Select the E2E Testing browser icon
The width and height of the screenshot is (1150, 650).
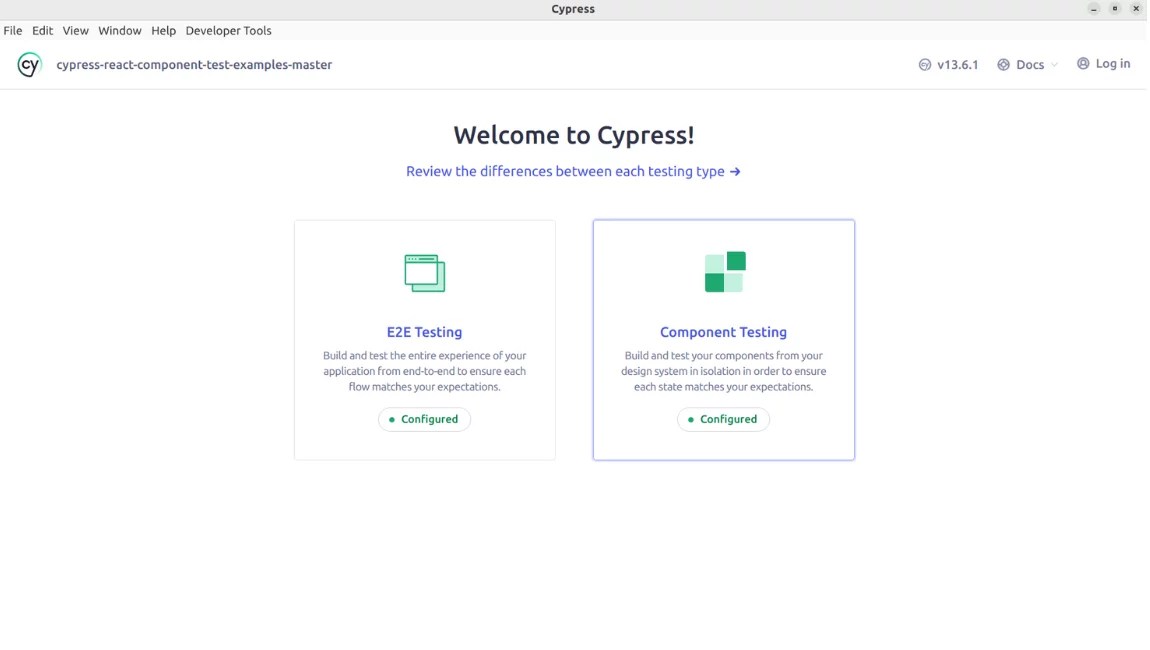point(424,271)
